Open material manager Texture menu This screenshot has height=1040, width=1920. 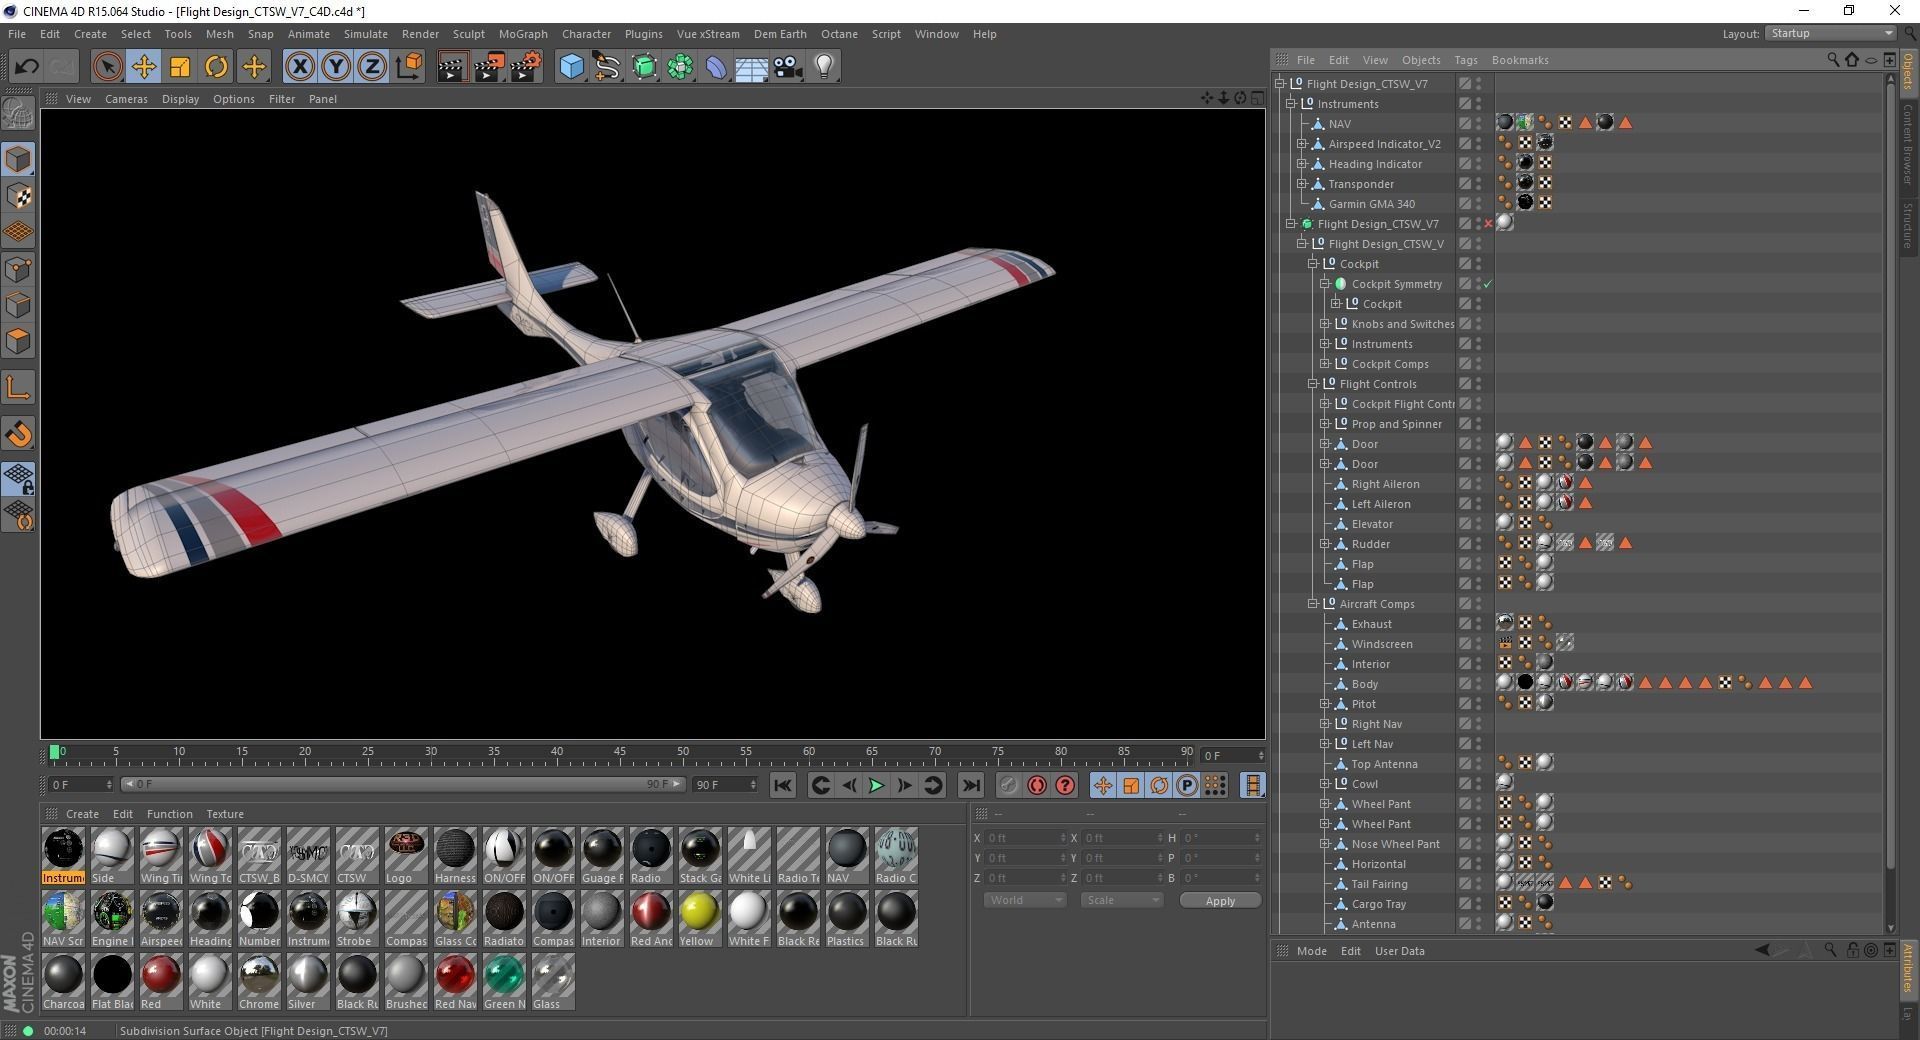[225, 814]
